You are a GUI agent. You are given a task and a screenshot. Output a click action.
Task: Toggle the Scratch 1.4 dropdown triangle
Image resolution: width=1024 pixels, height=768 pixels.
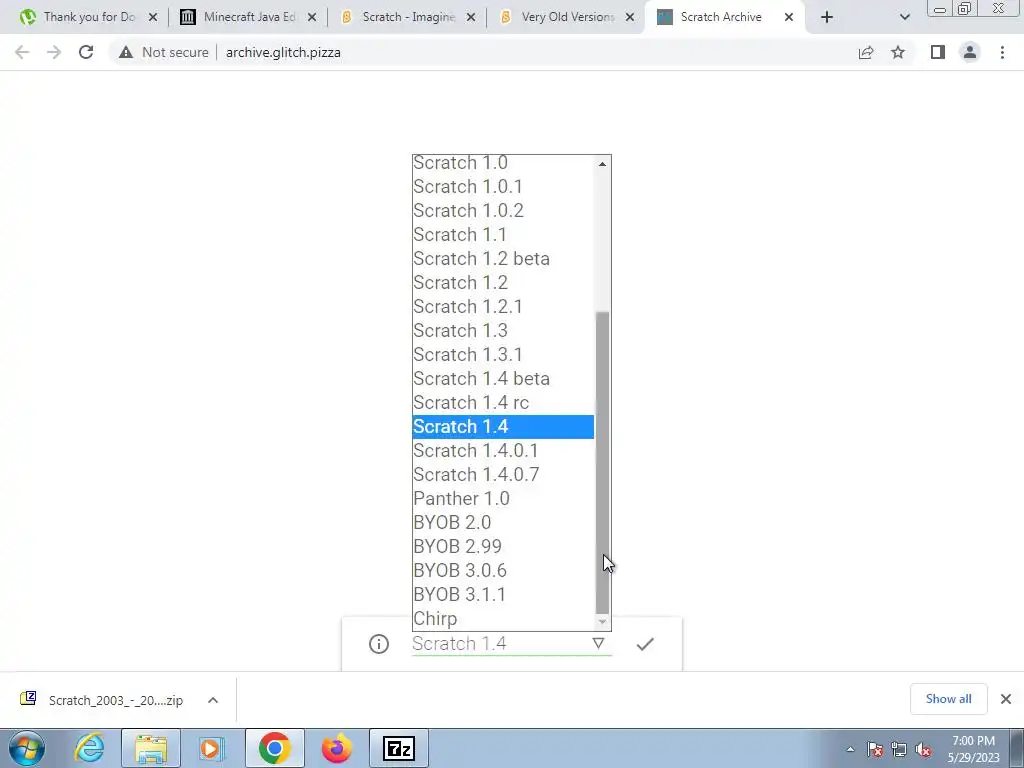[598, 643]
